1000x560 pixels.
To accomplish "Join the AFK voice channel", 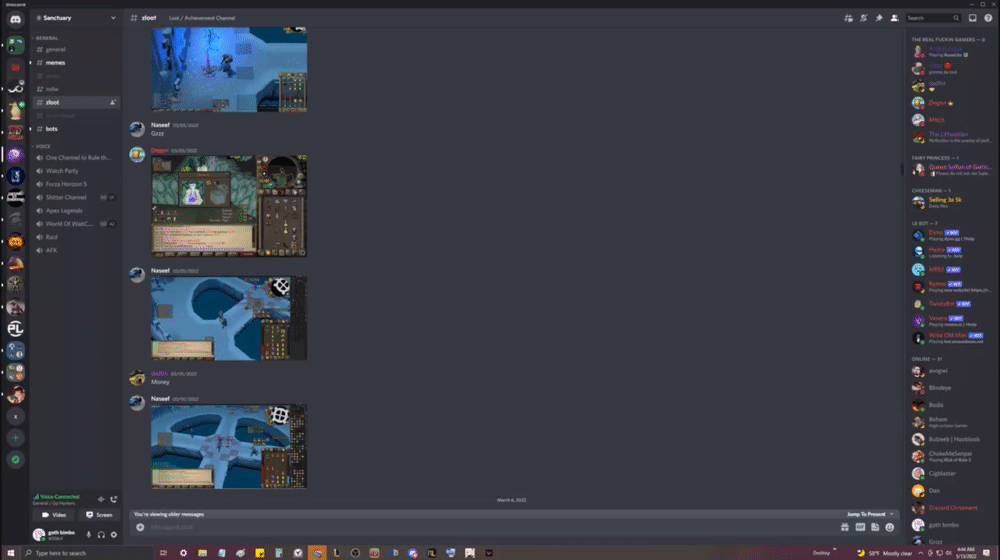I will [76, 251].
